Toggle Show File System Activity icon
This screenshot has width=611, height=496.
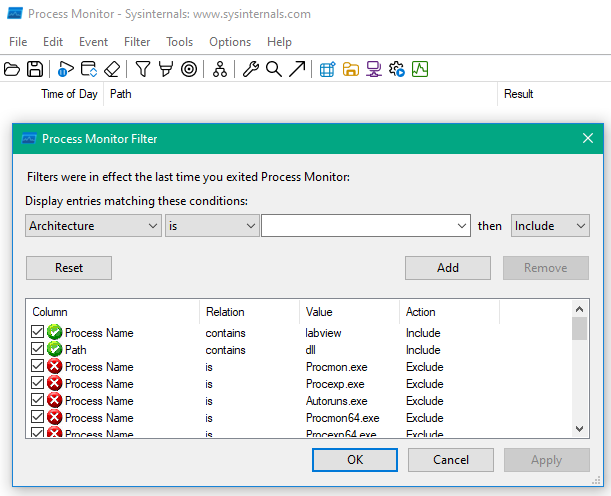click(351, 69)
